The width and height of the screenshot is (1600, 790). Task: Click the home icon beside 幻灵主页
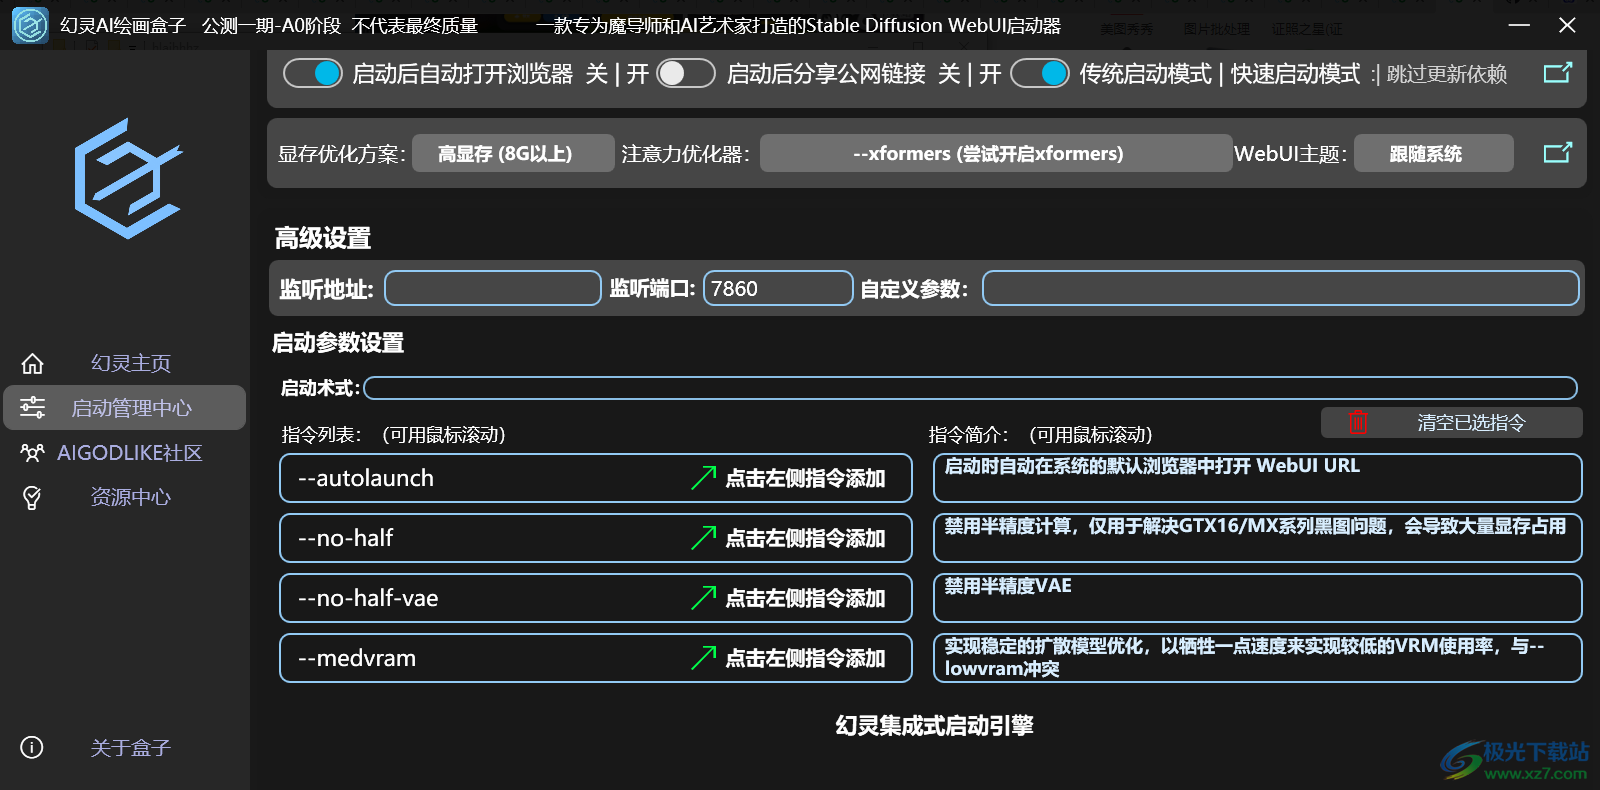[32, 363]
